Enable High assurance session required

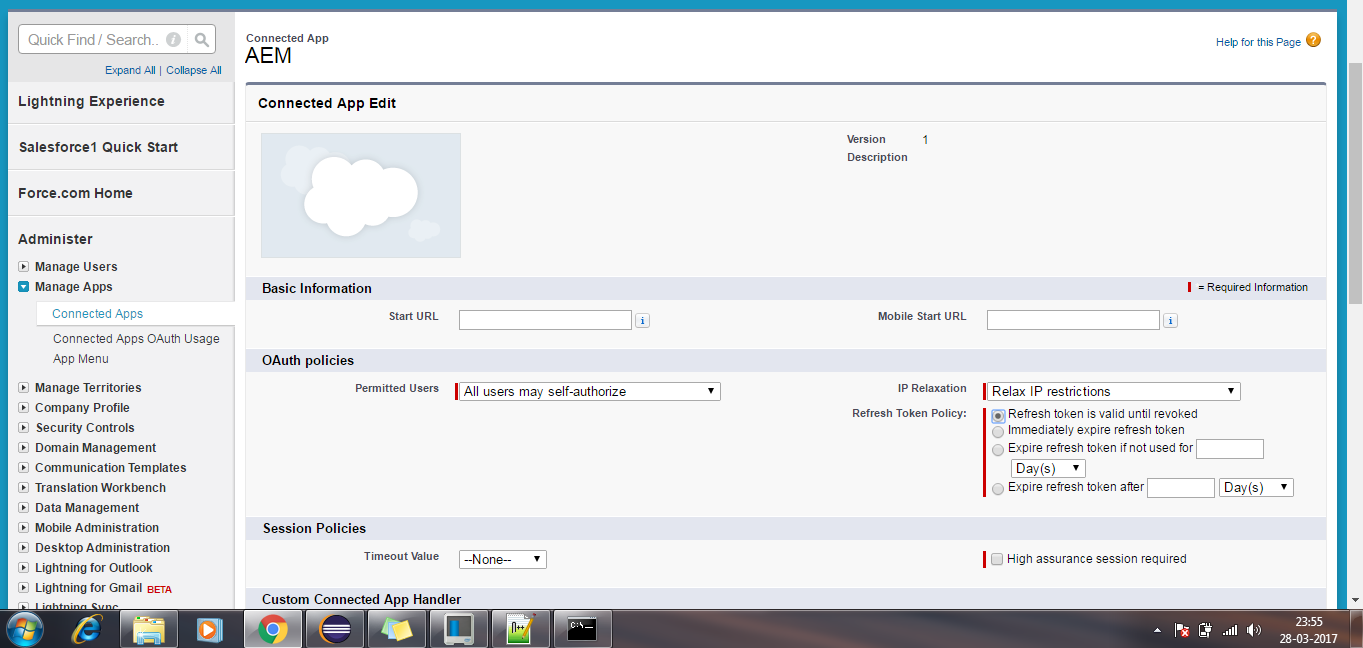click(997, 559)
